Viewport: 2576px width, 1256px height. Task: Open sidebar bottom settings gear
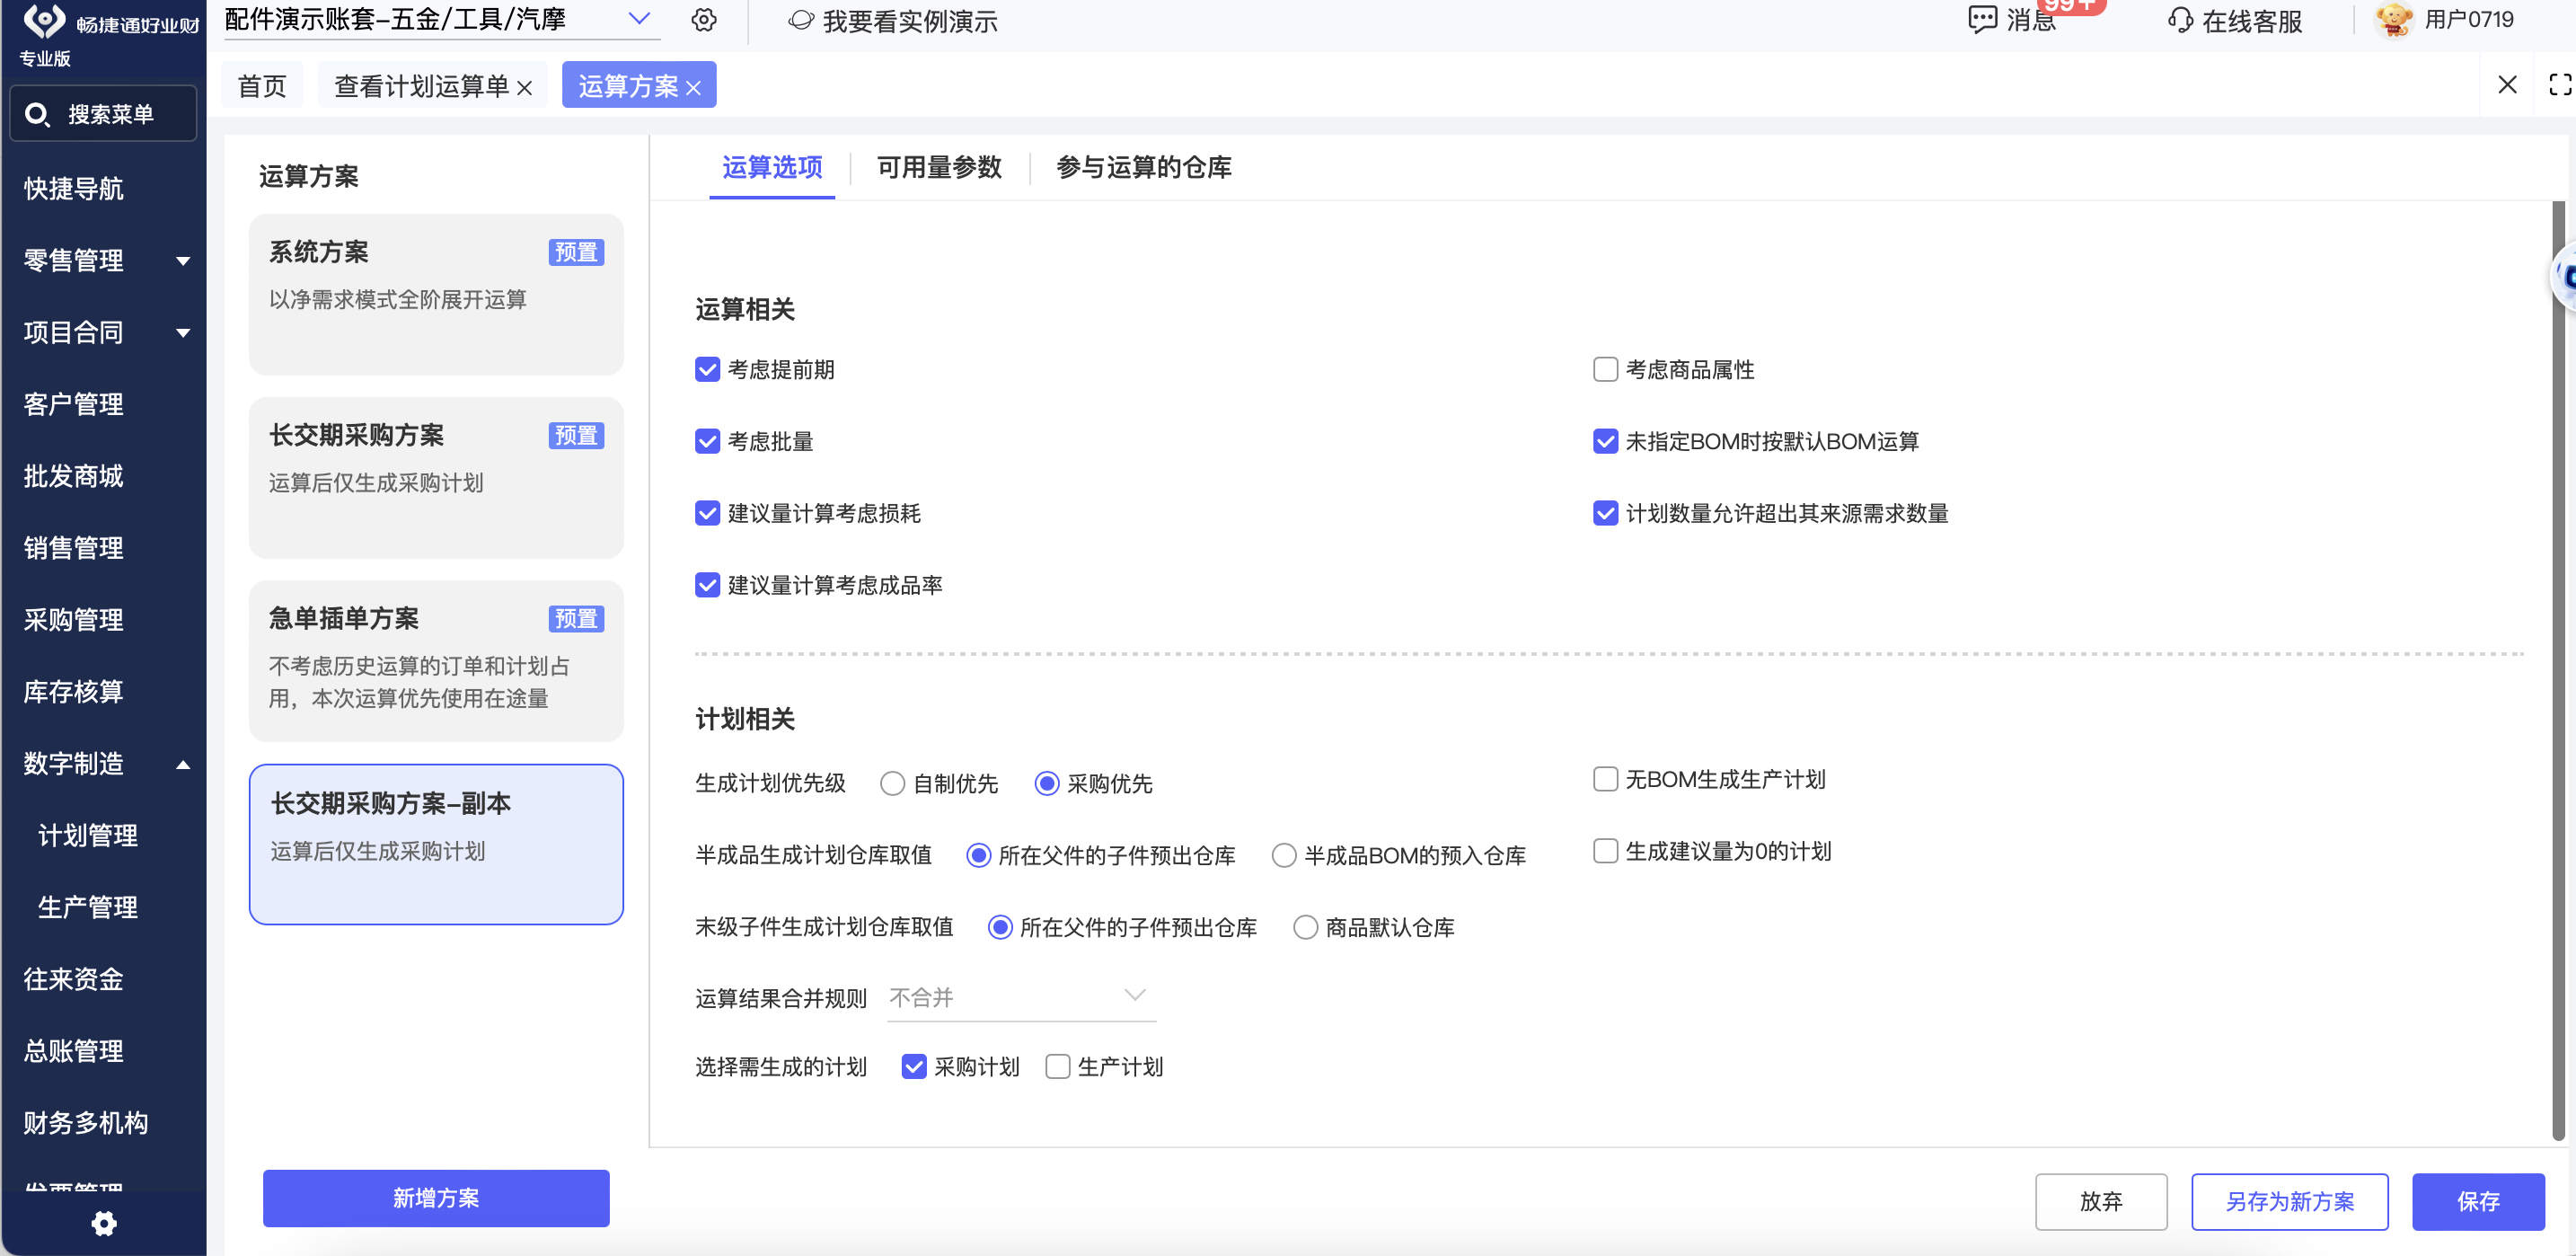[104, 1223]
